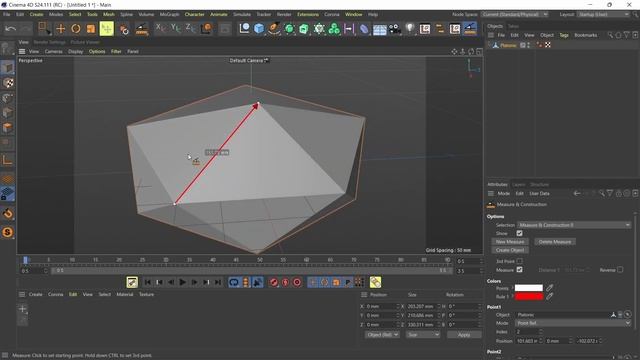
Task: Enable the Reverse checkbox
Action: (x=620, y=270)
